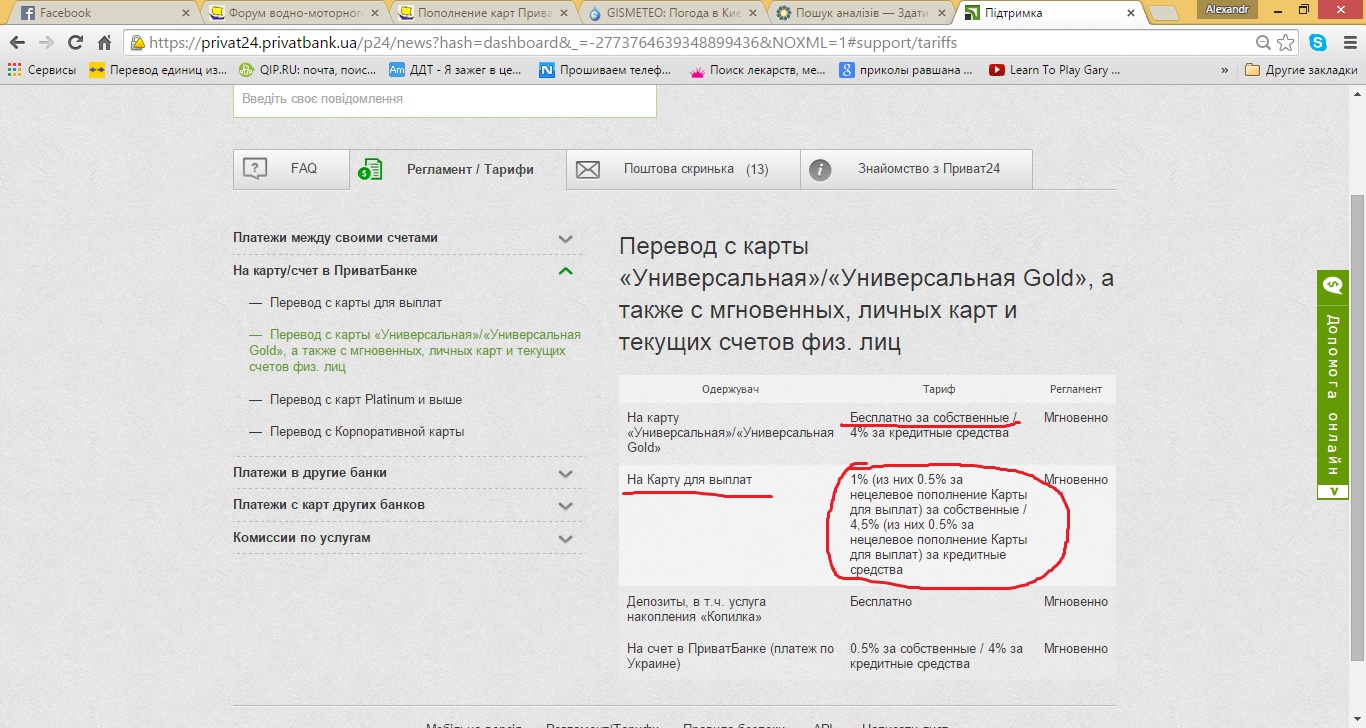
Task: Click the Знайомство з Приват24 info icon
Action: 820,169
